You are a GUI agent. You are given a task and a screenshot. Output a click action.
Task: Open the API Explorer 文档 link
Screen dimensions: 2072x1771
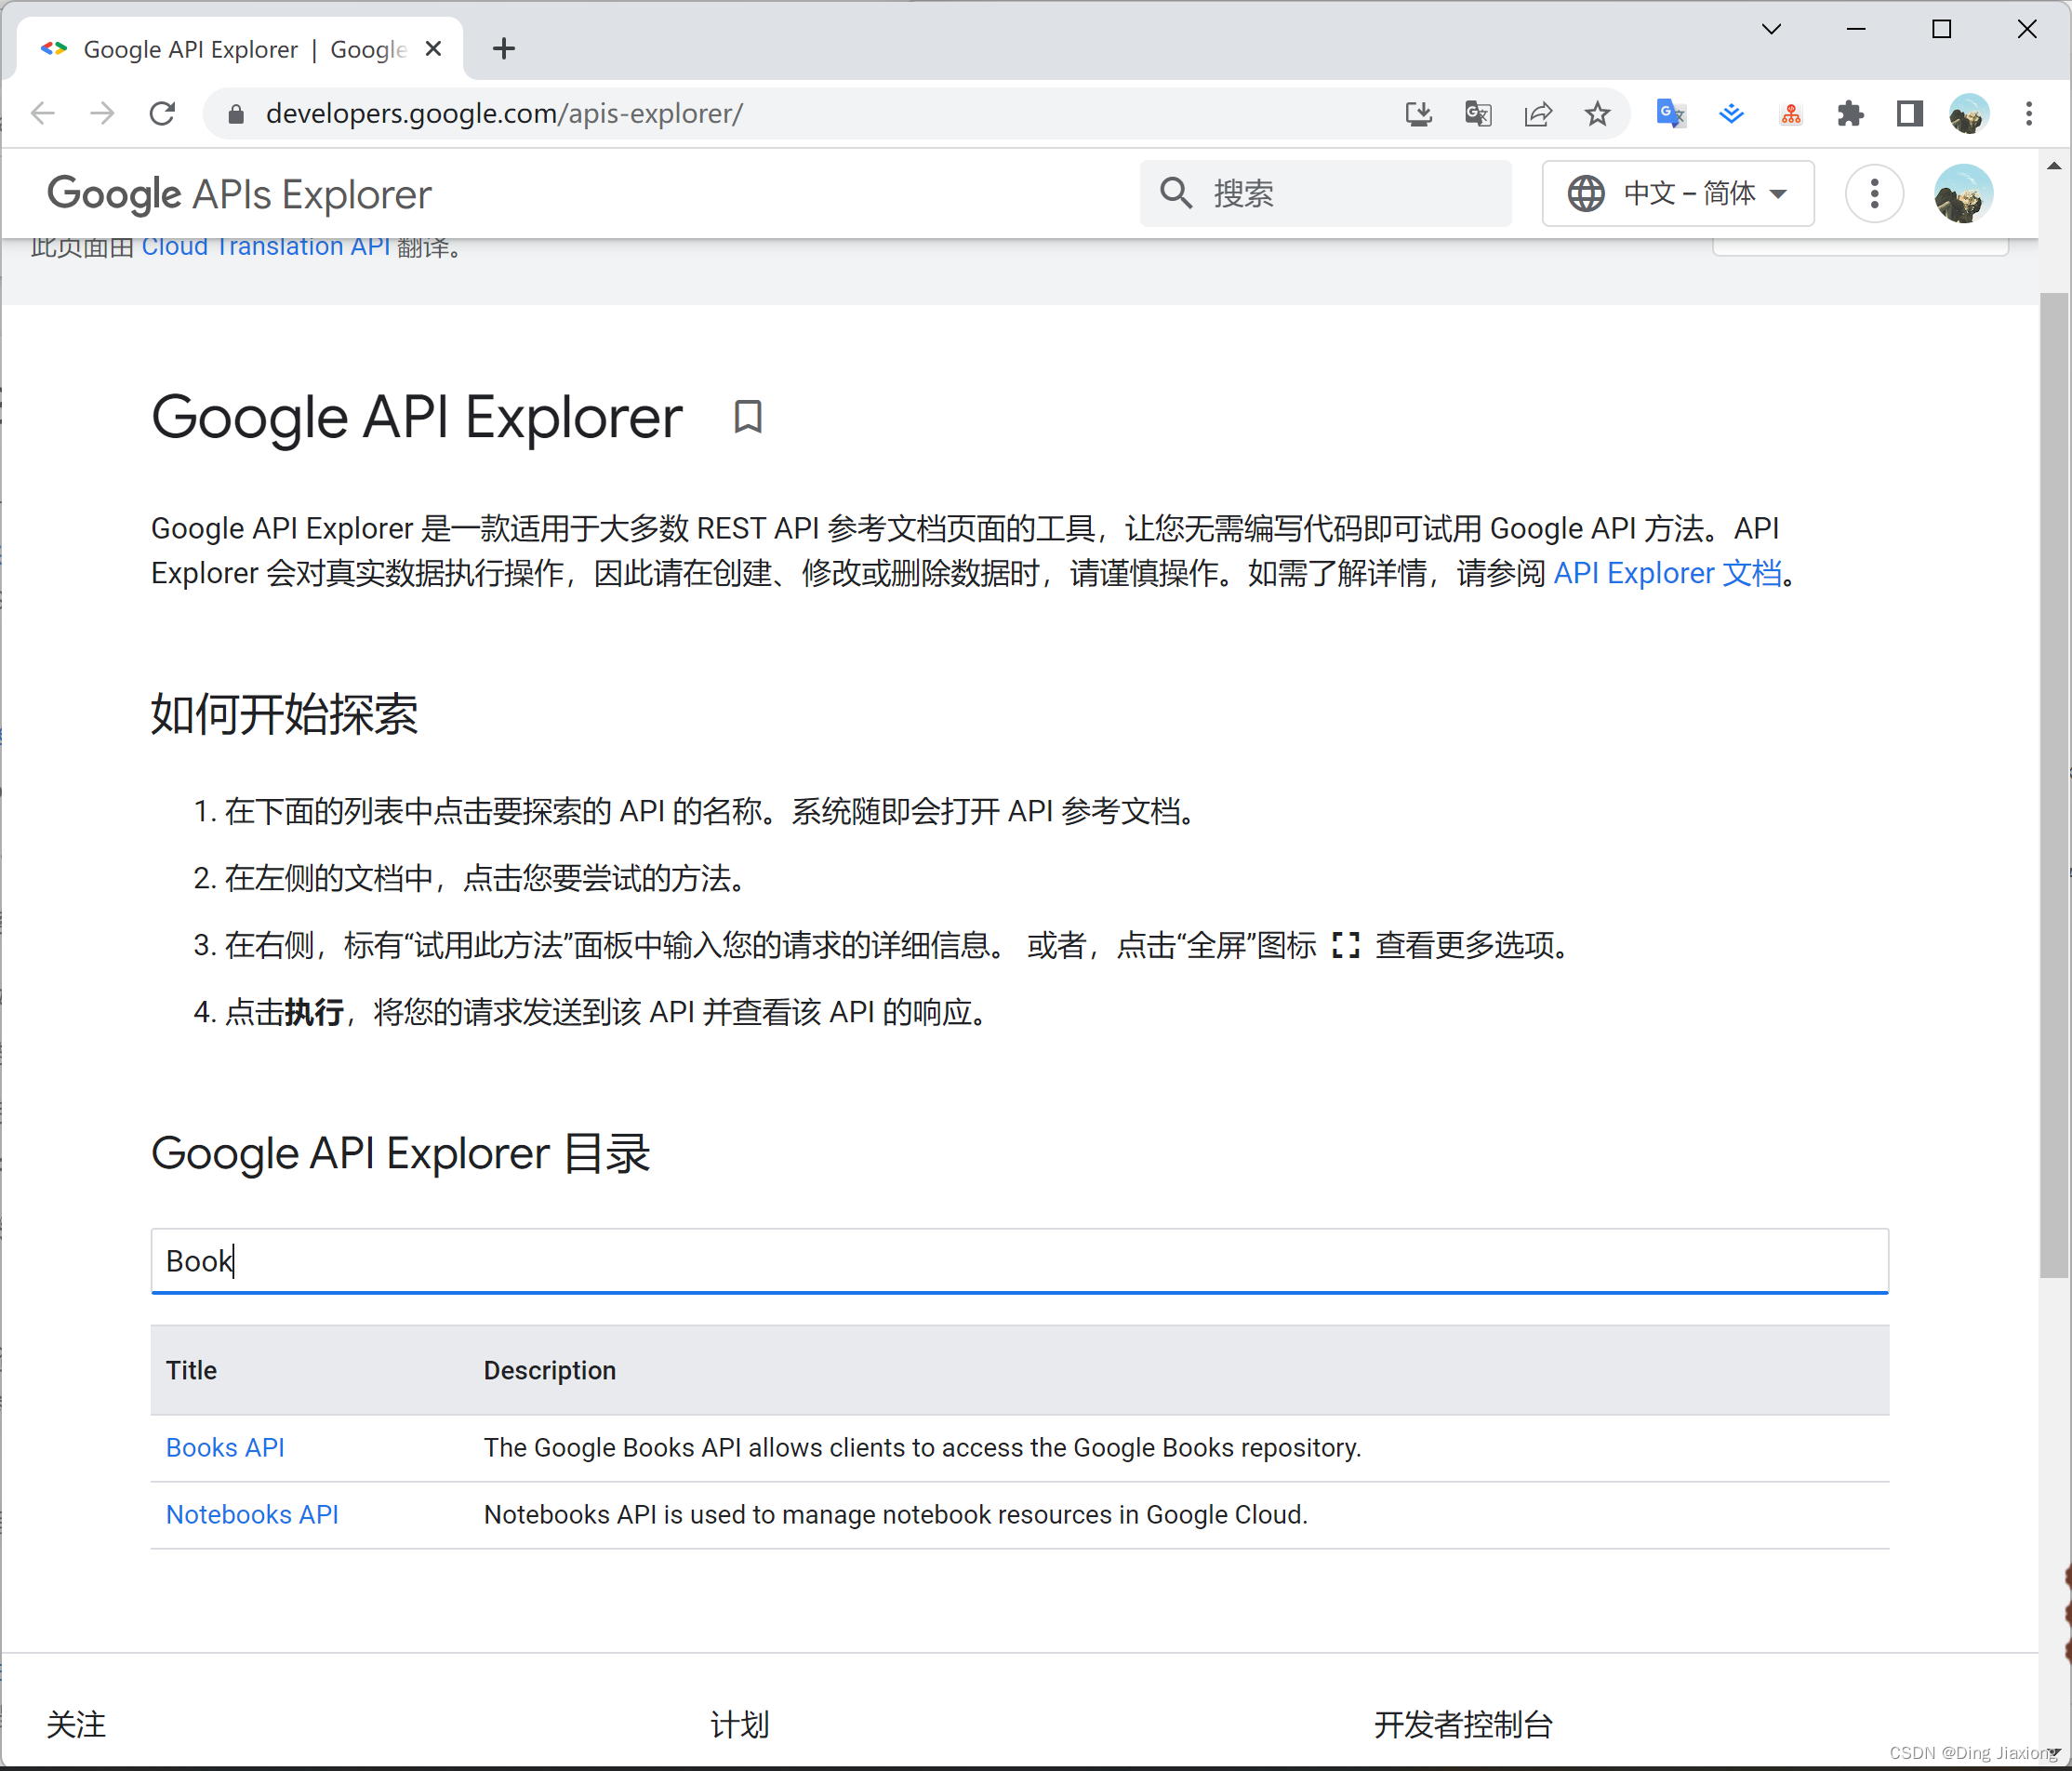click(1667, 573)
